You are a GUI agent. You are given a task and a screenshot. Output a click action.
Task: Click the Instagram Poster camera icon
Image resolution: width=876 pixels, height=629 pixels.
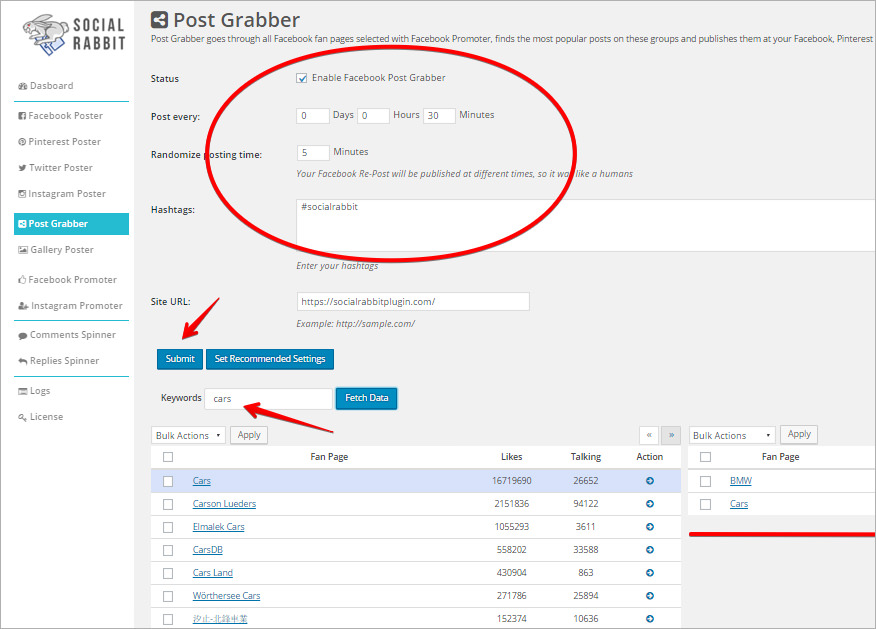(22, 194)
